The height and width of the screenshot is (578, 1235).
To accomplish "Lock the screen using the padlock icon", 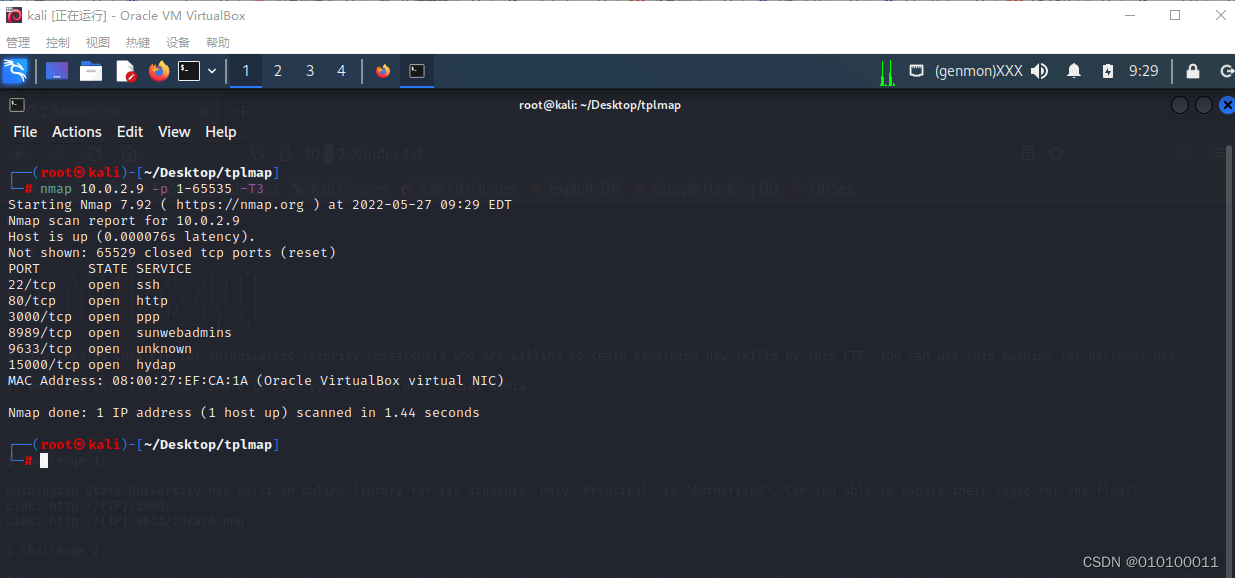I will pos(1193,71).
